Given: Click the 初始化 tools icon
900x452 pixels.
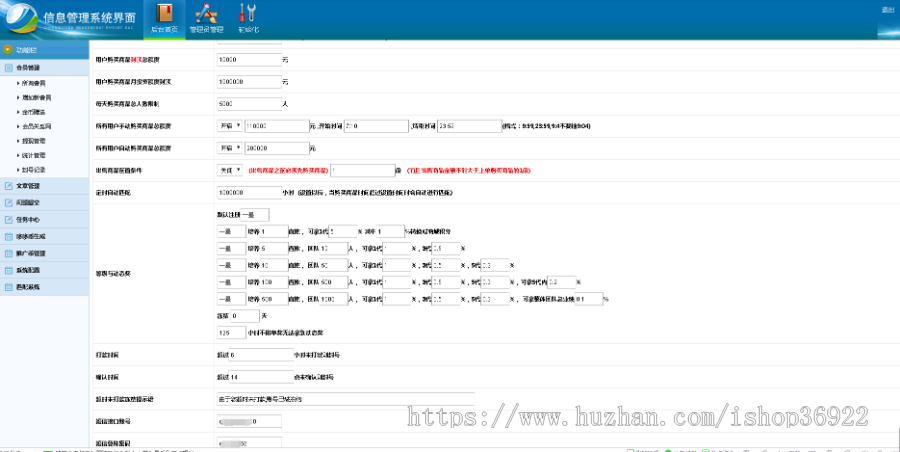Looking at the screenshot, I should [x=248, y=13].
